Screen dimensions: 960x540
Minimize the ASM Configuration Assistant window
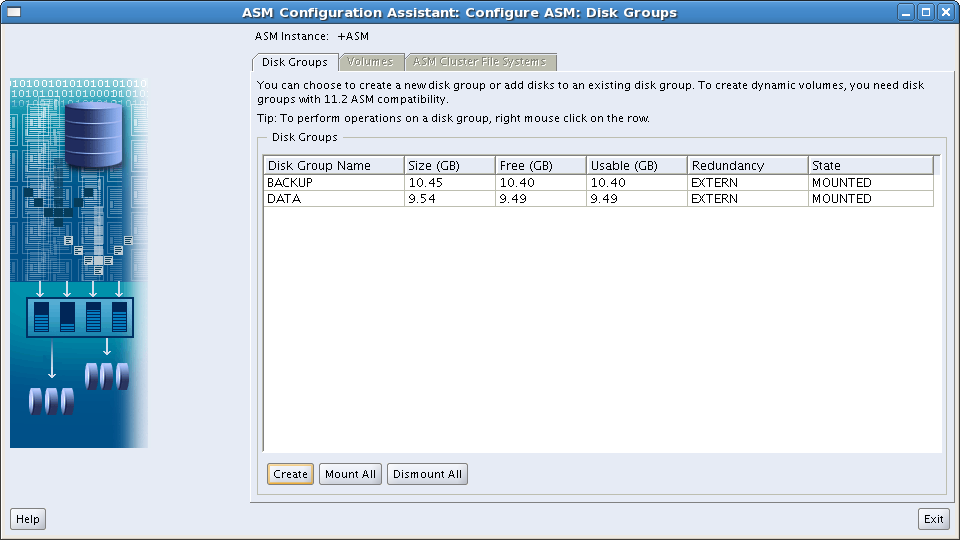coord(906,12)
